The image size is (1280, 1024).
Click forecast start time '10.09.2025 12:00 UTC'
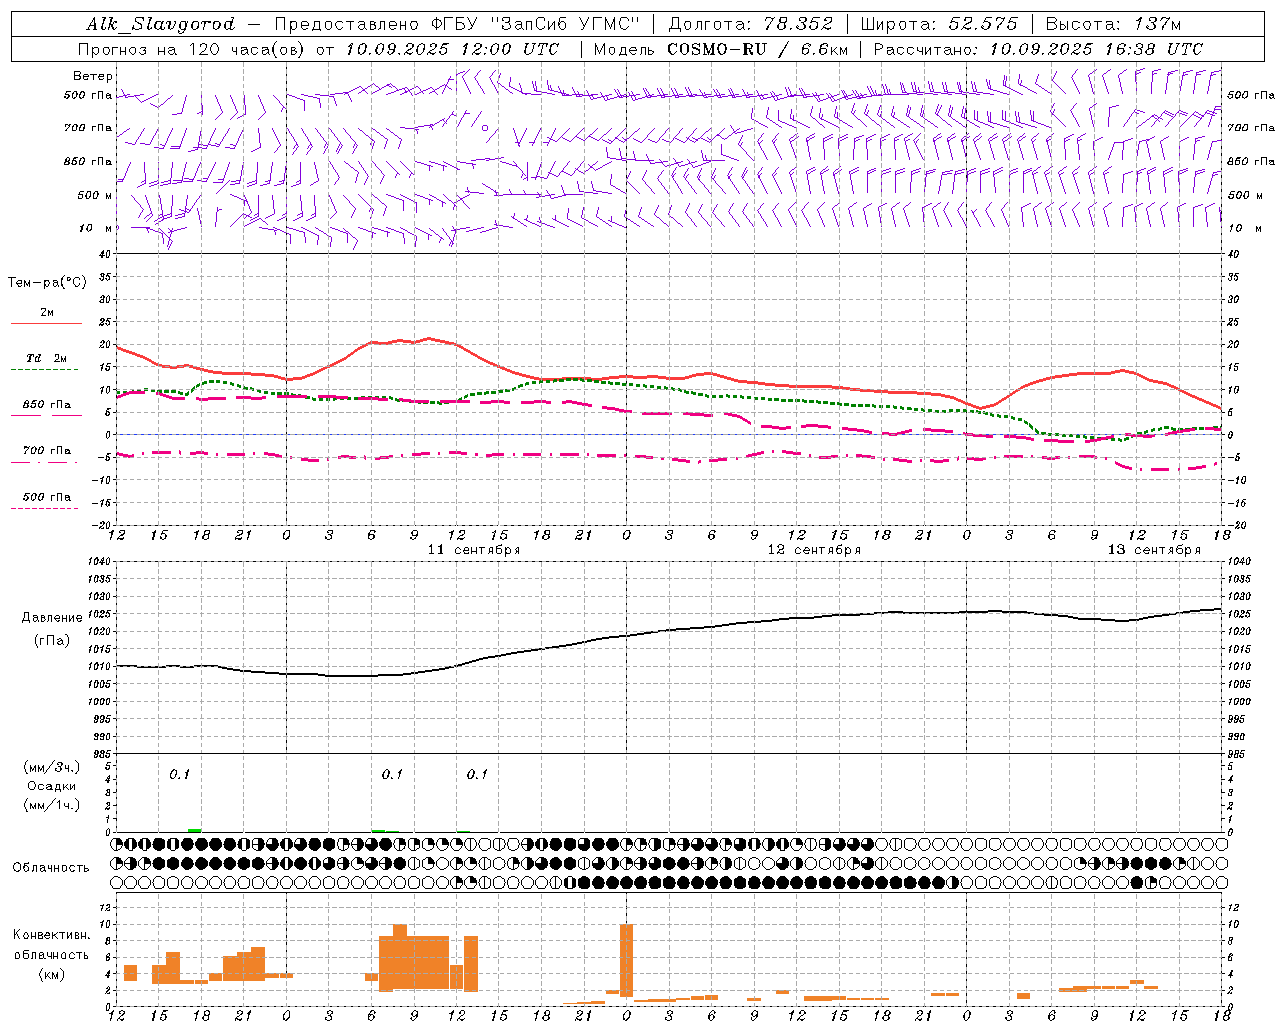tap(452, 49)
